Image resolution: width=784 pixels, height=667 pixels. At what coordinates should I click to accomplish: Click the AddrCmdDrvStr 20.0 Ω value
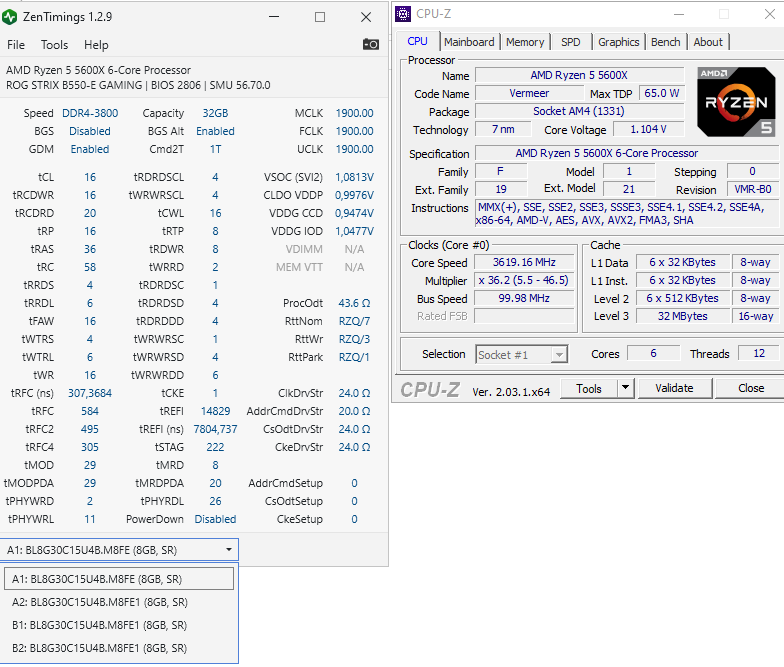point(354,411)
